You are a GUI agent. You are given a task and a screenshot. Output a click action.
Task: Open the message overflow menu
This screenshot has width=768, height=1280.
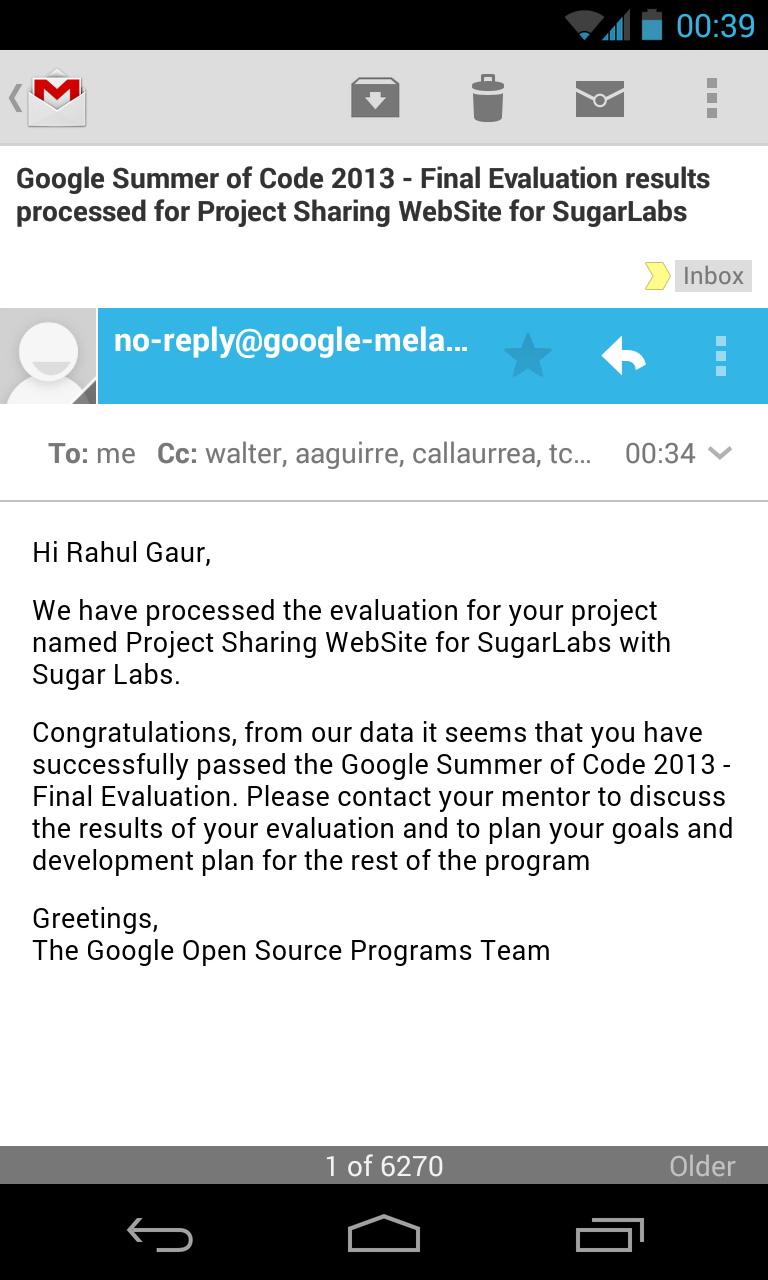point(720,355)
